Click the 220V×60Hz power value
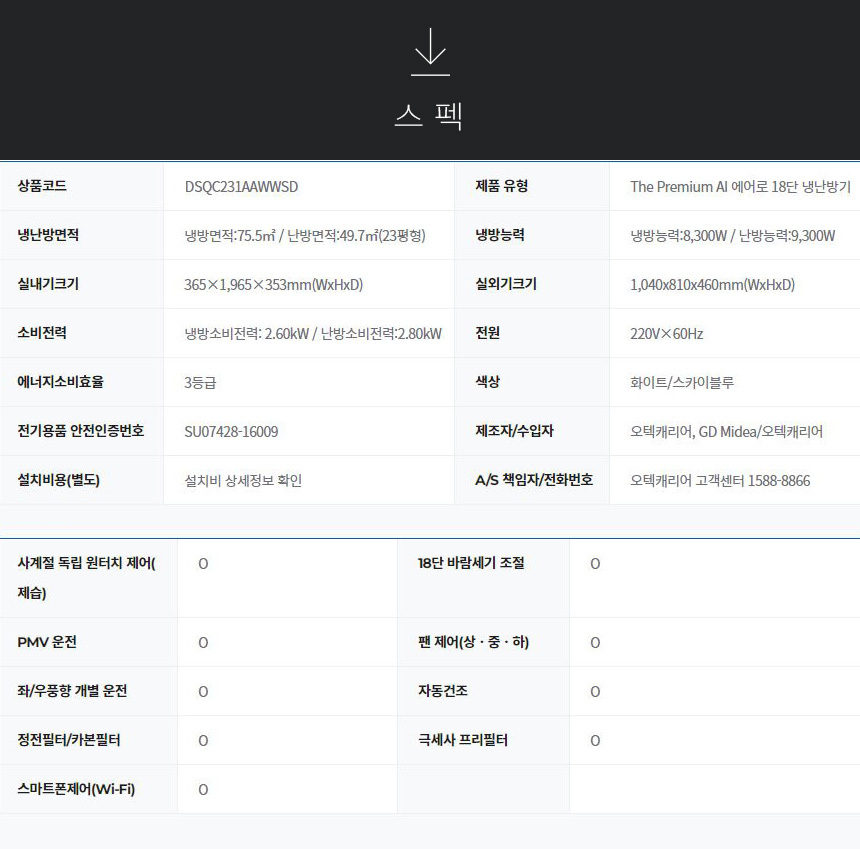Viewport: 860px width, 849px height. (x=666, y=334)
